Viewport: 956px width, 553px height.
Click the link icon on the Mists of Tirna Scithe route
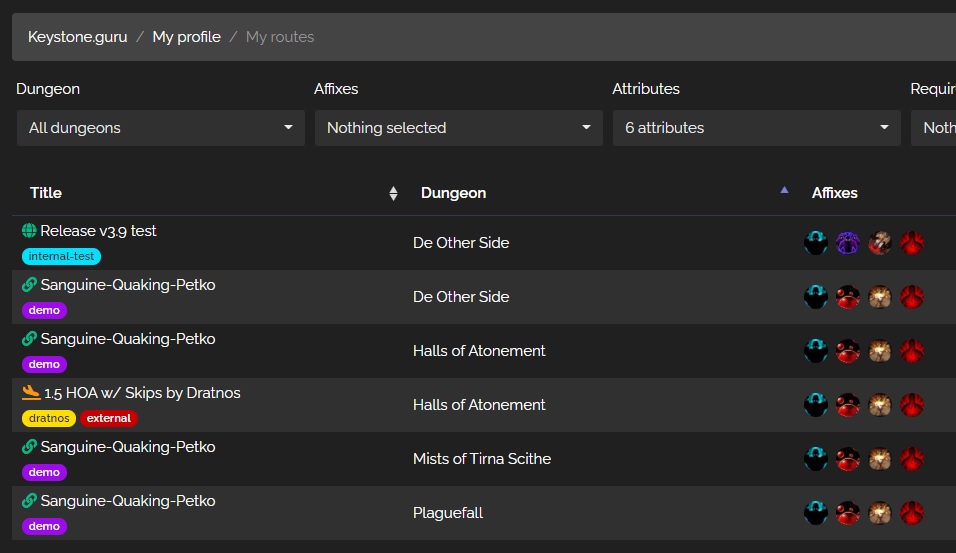29,447
